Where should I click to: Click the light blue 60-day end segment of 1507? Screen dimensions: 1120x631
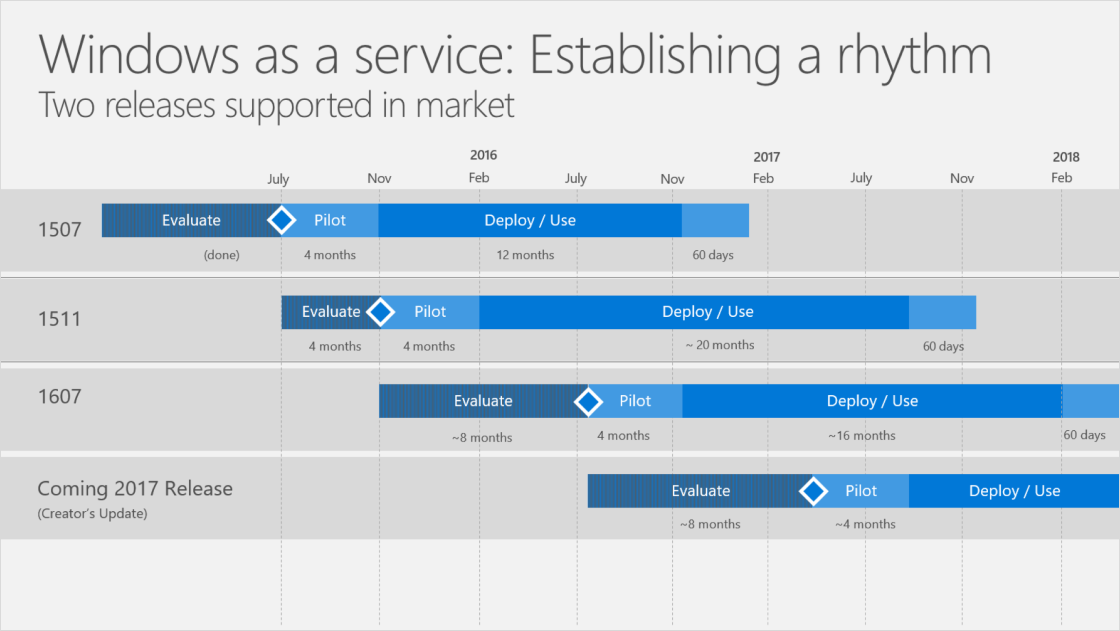[716, 220]
